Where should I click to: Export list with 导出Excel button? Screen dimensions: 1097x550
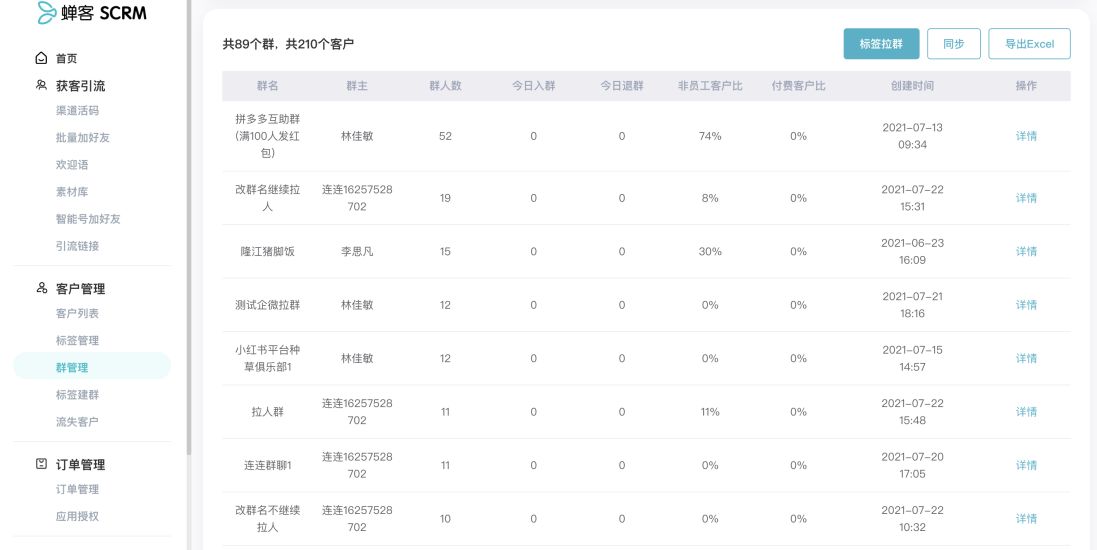[x=1029, y=43]
